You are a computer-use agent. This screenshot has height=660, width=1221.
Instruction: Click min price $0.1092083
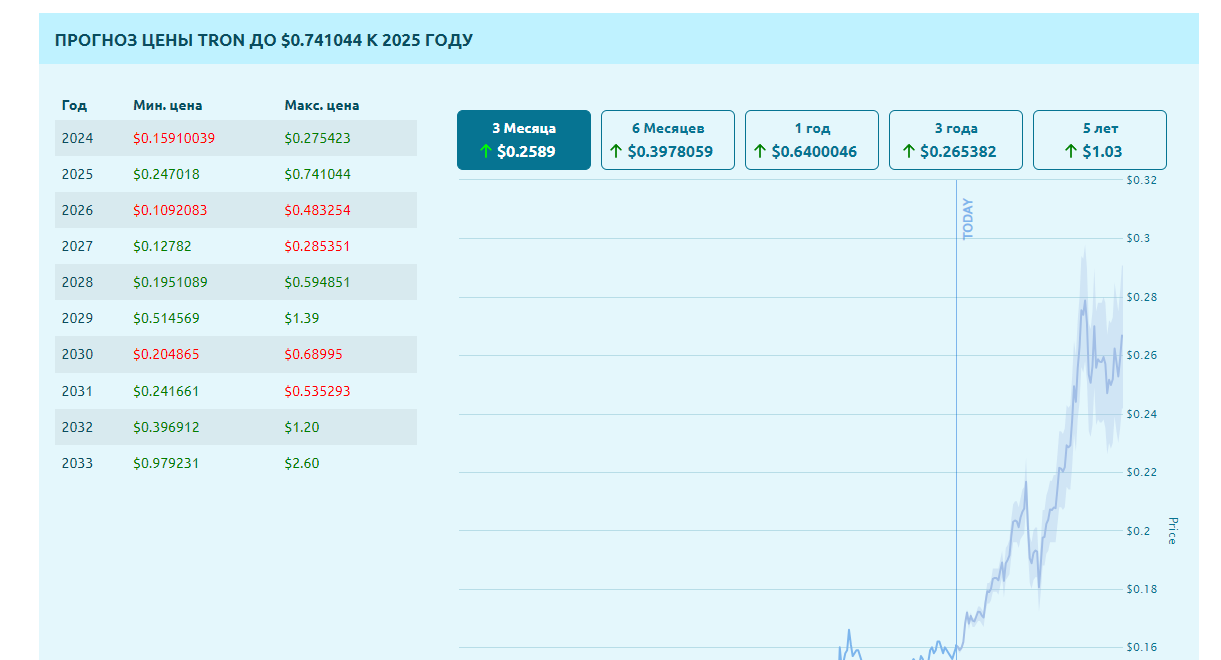170,210
